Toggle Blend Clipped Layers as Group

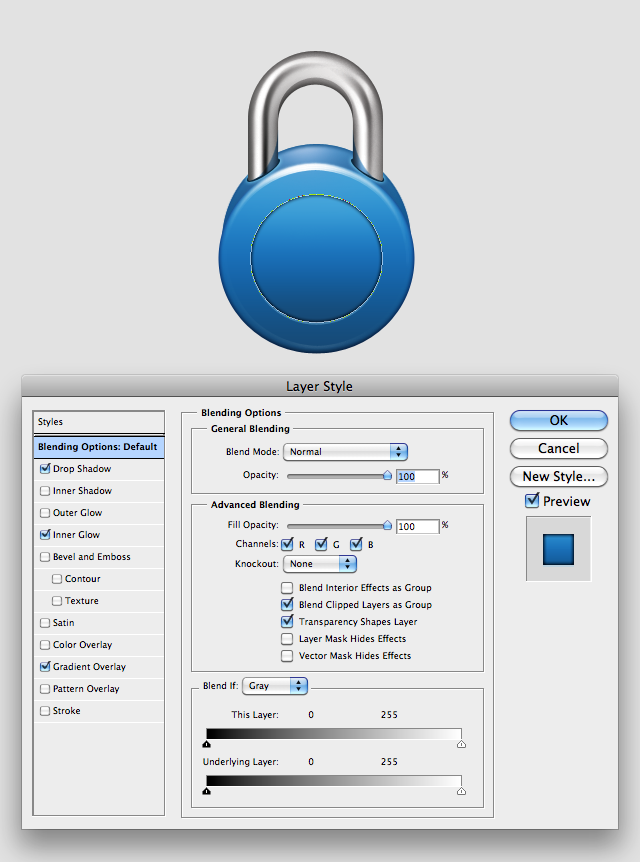click(287, 605)
